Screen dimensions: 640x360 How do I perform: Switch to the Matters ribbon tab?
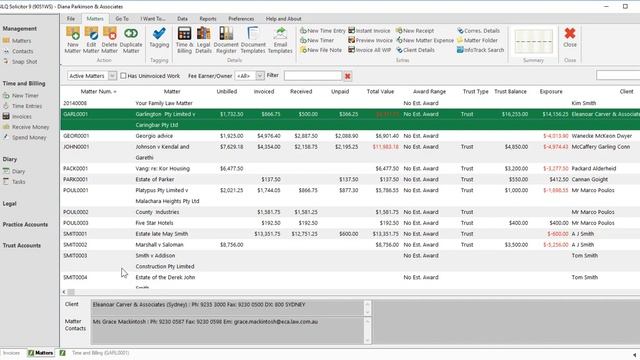point(95,19)
